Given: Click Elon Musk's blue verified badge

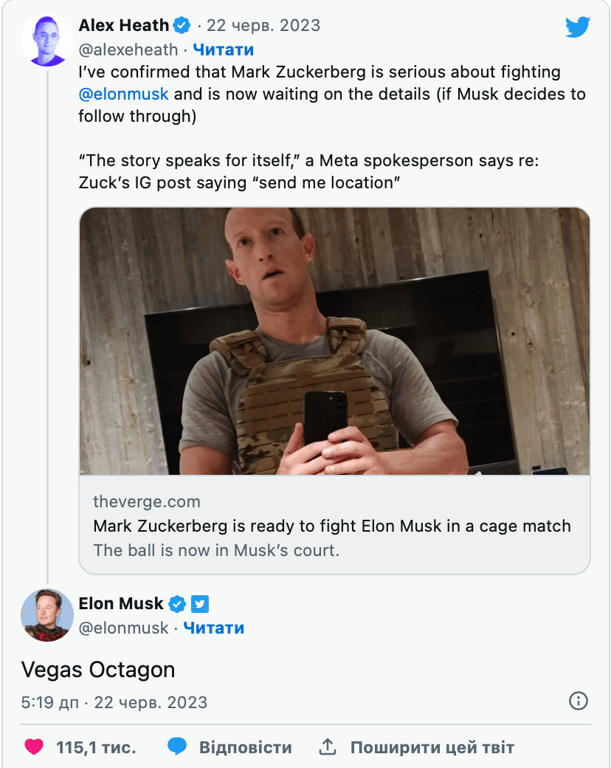Looking at the screenshot, I should point(177,604).
